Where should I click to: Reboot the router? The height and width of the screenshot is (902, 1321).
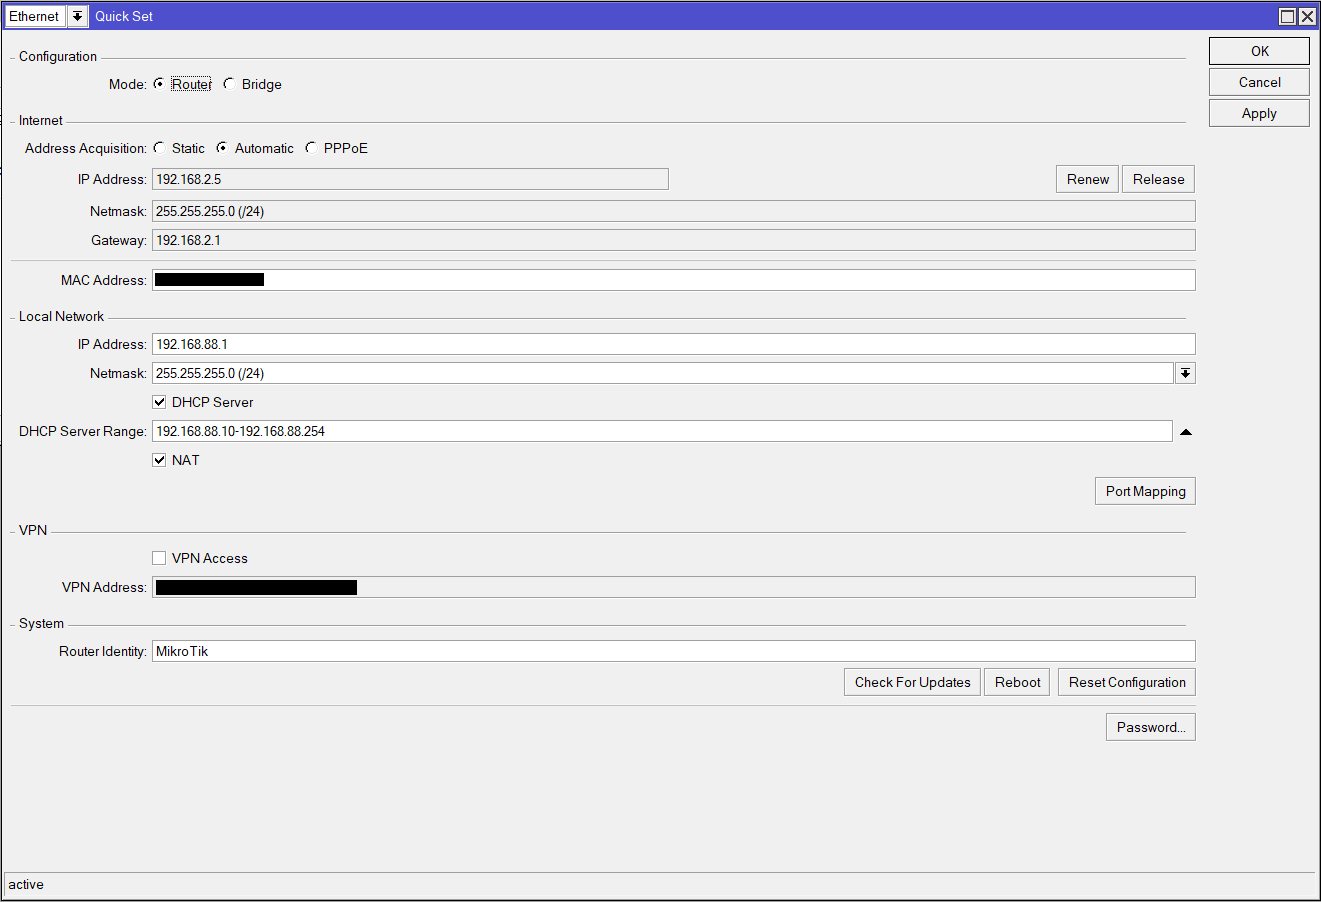pos(1017,681)
